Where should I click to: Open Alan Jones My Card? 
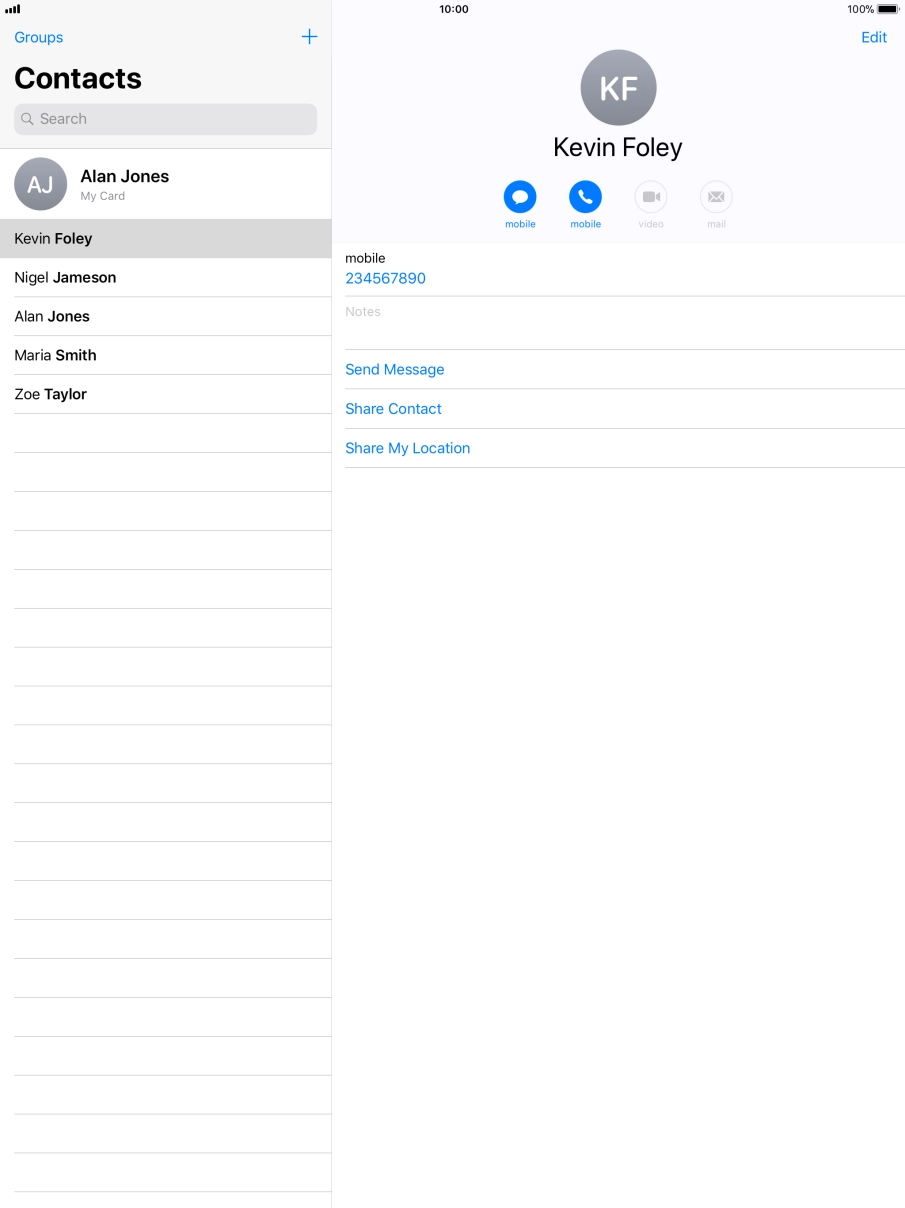125,184
